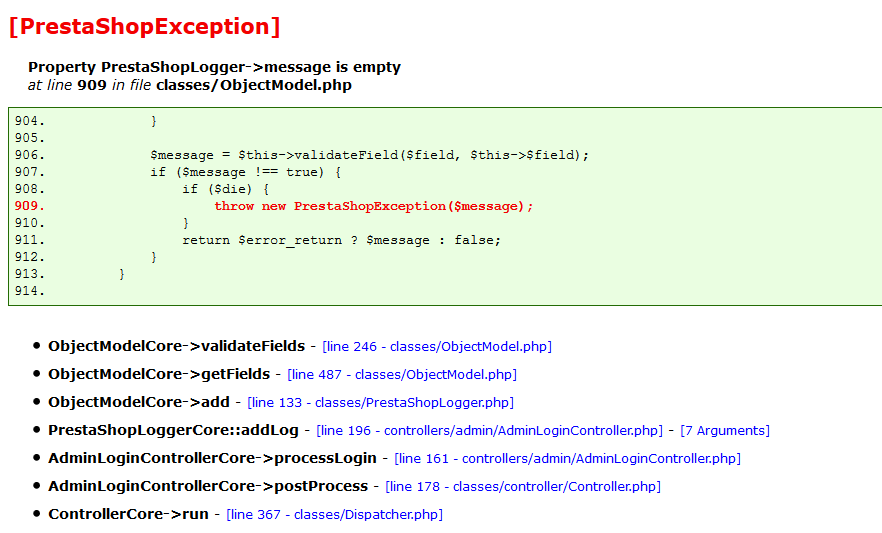
Task: Open line 133 classes/PrestaShopLogger.php link
Action: pos(380,403)
